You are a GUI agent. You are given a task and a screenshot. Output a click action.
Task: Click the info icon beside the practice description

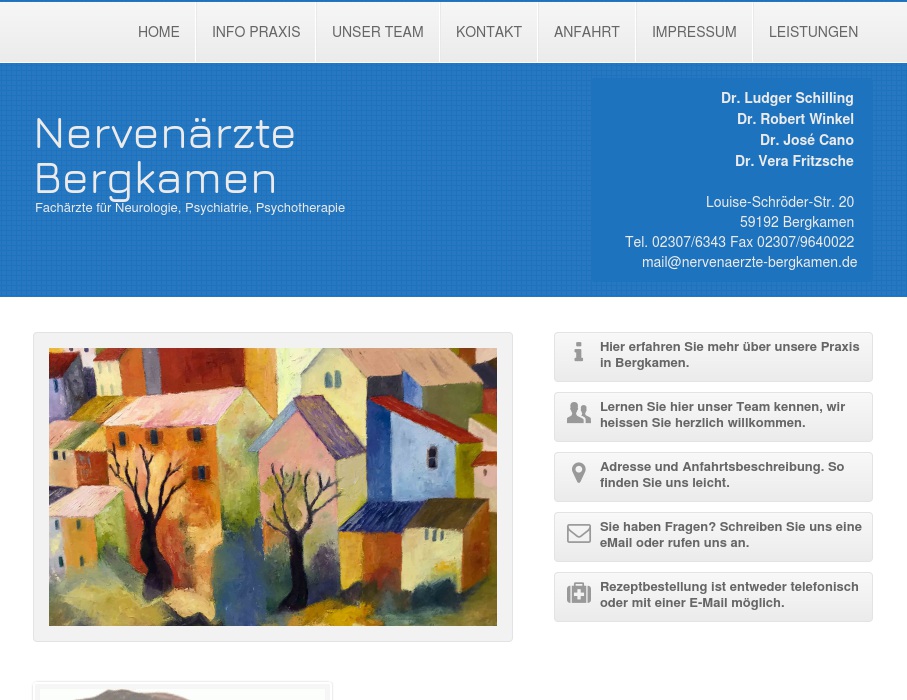[x=578, y=352]
